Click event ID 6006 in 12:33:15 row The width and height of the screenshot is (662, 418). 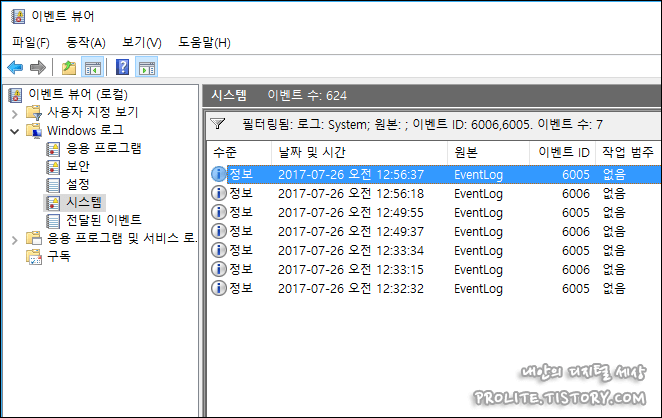[x=576, y=270]
